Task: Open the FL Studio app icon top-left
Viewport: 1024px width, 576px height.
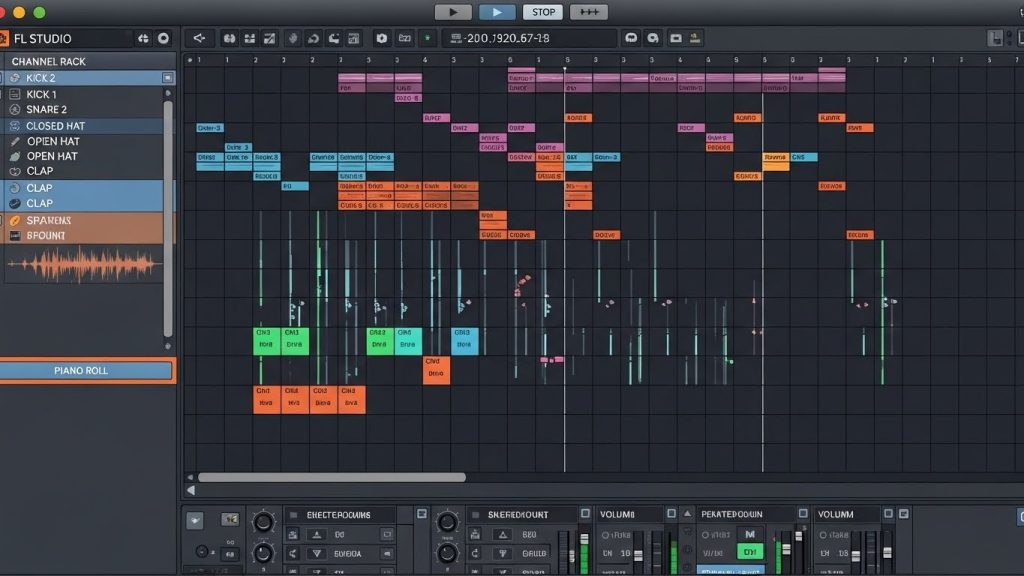Action: tap(7, 38)
